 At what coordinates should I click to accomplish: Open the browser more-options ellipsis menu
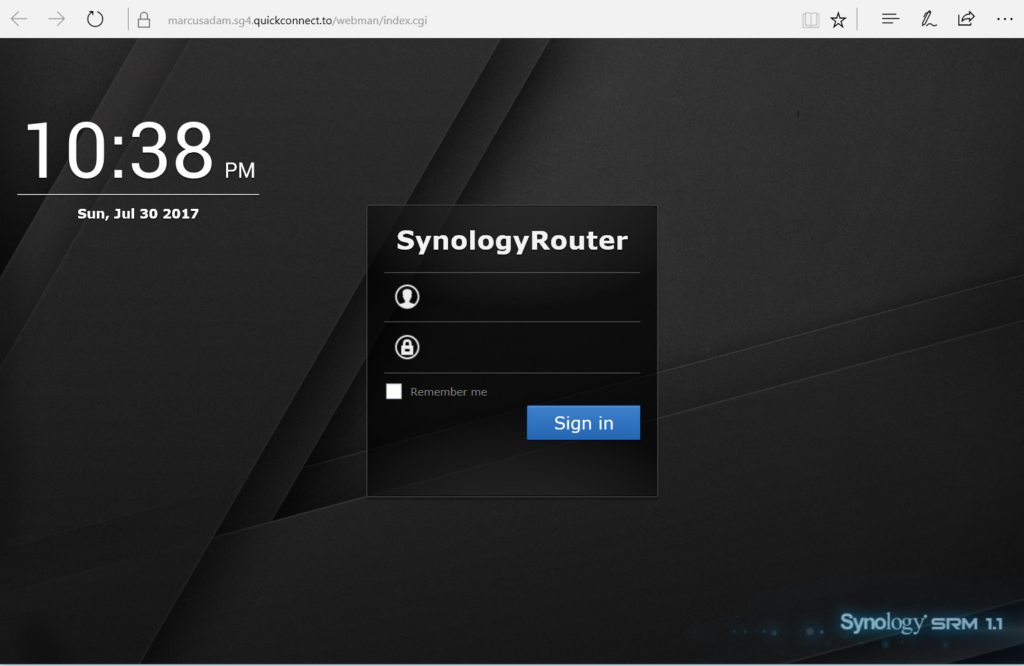1004,19
